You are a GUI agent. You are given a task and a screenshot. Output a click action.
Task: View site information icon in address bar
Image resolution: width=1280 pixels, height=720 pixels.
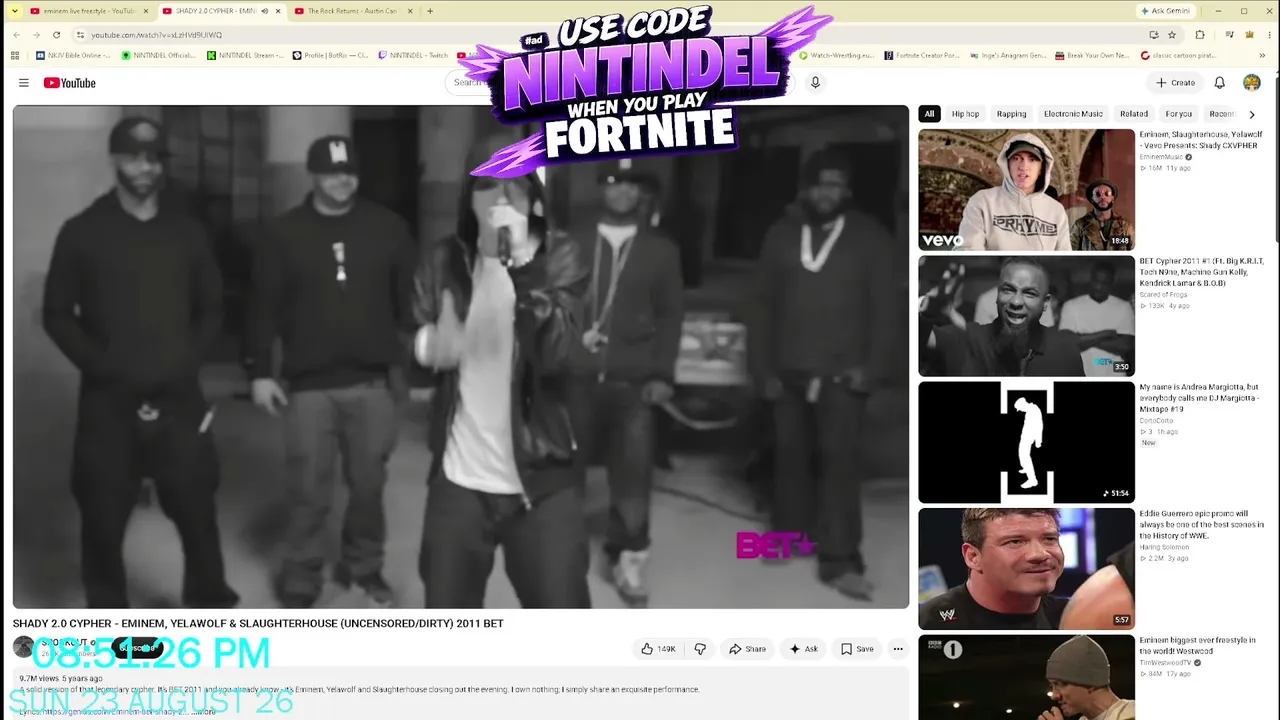coord(80,35)
